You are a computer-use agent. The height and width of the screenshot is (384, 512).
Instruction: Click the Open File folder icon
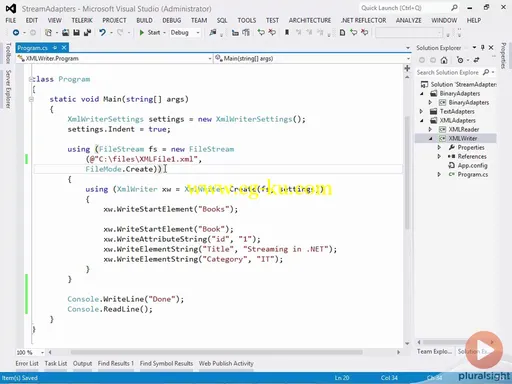pyautogui.click(x=66, y=32)
